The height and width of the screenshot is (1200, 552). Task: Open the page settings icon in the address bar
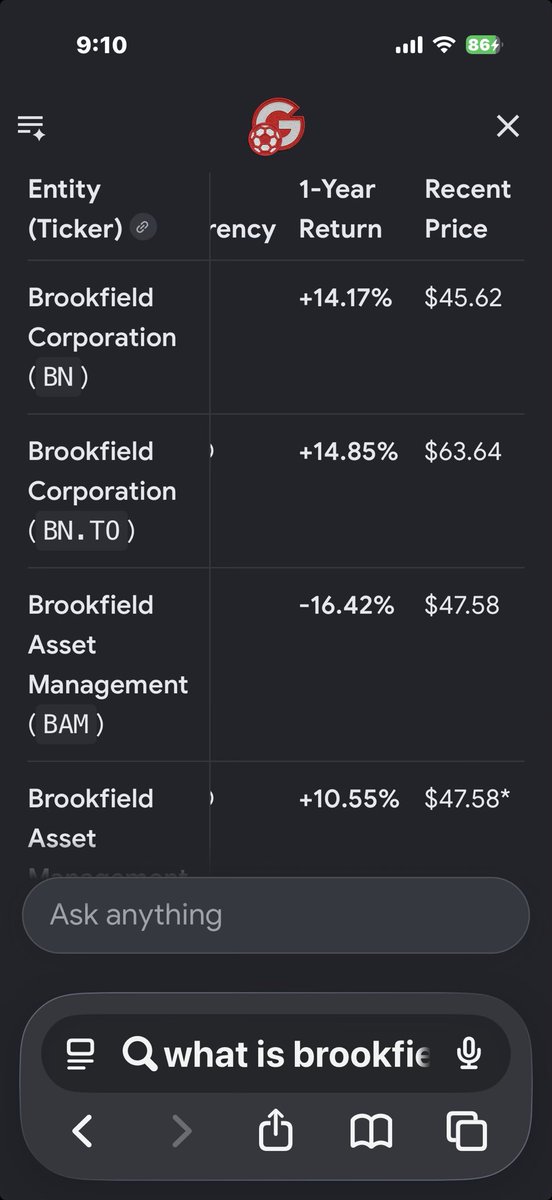pyautogui.click(x=80, y=1053)
